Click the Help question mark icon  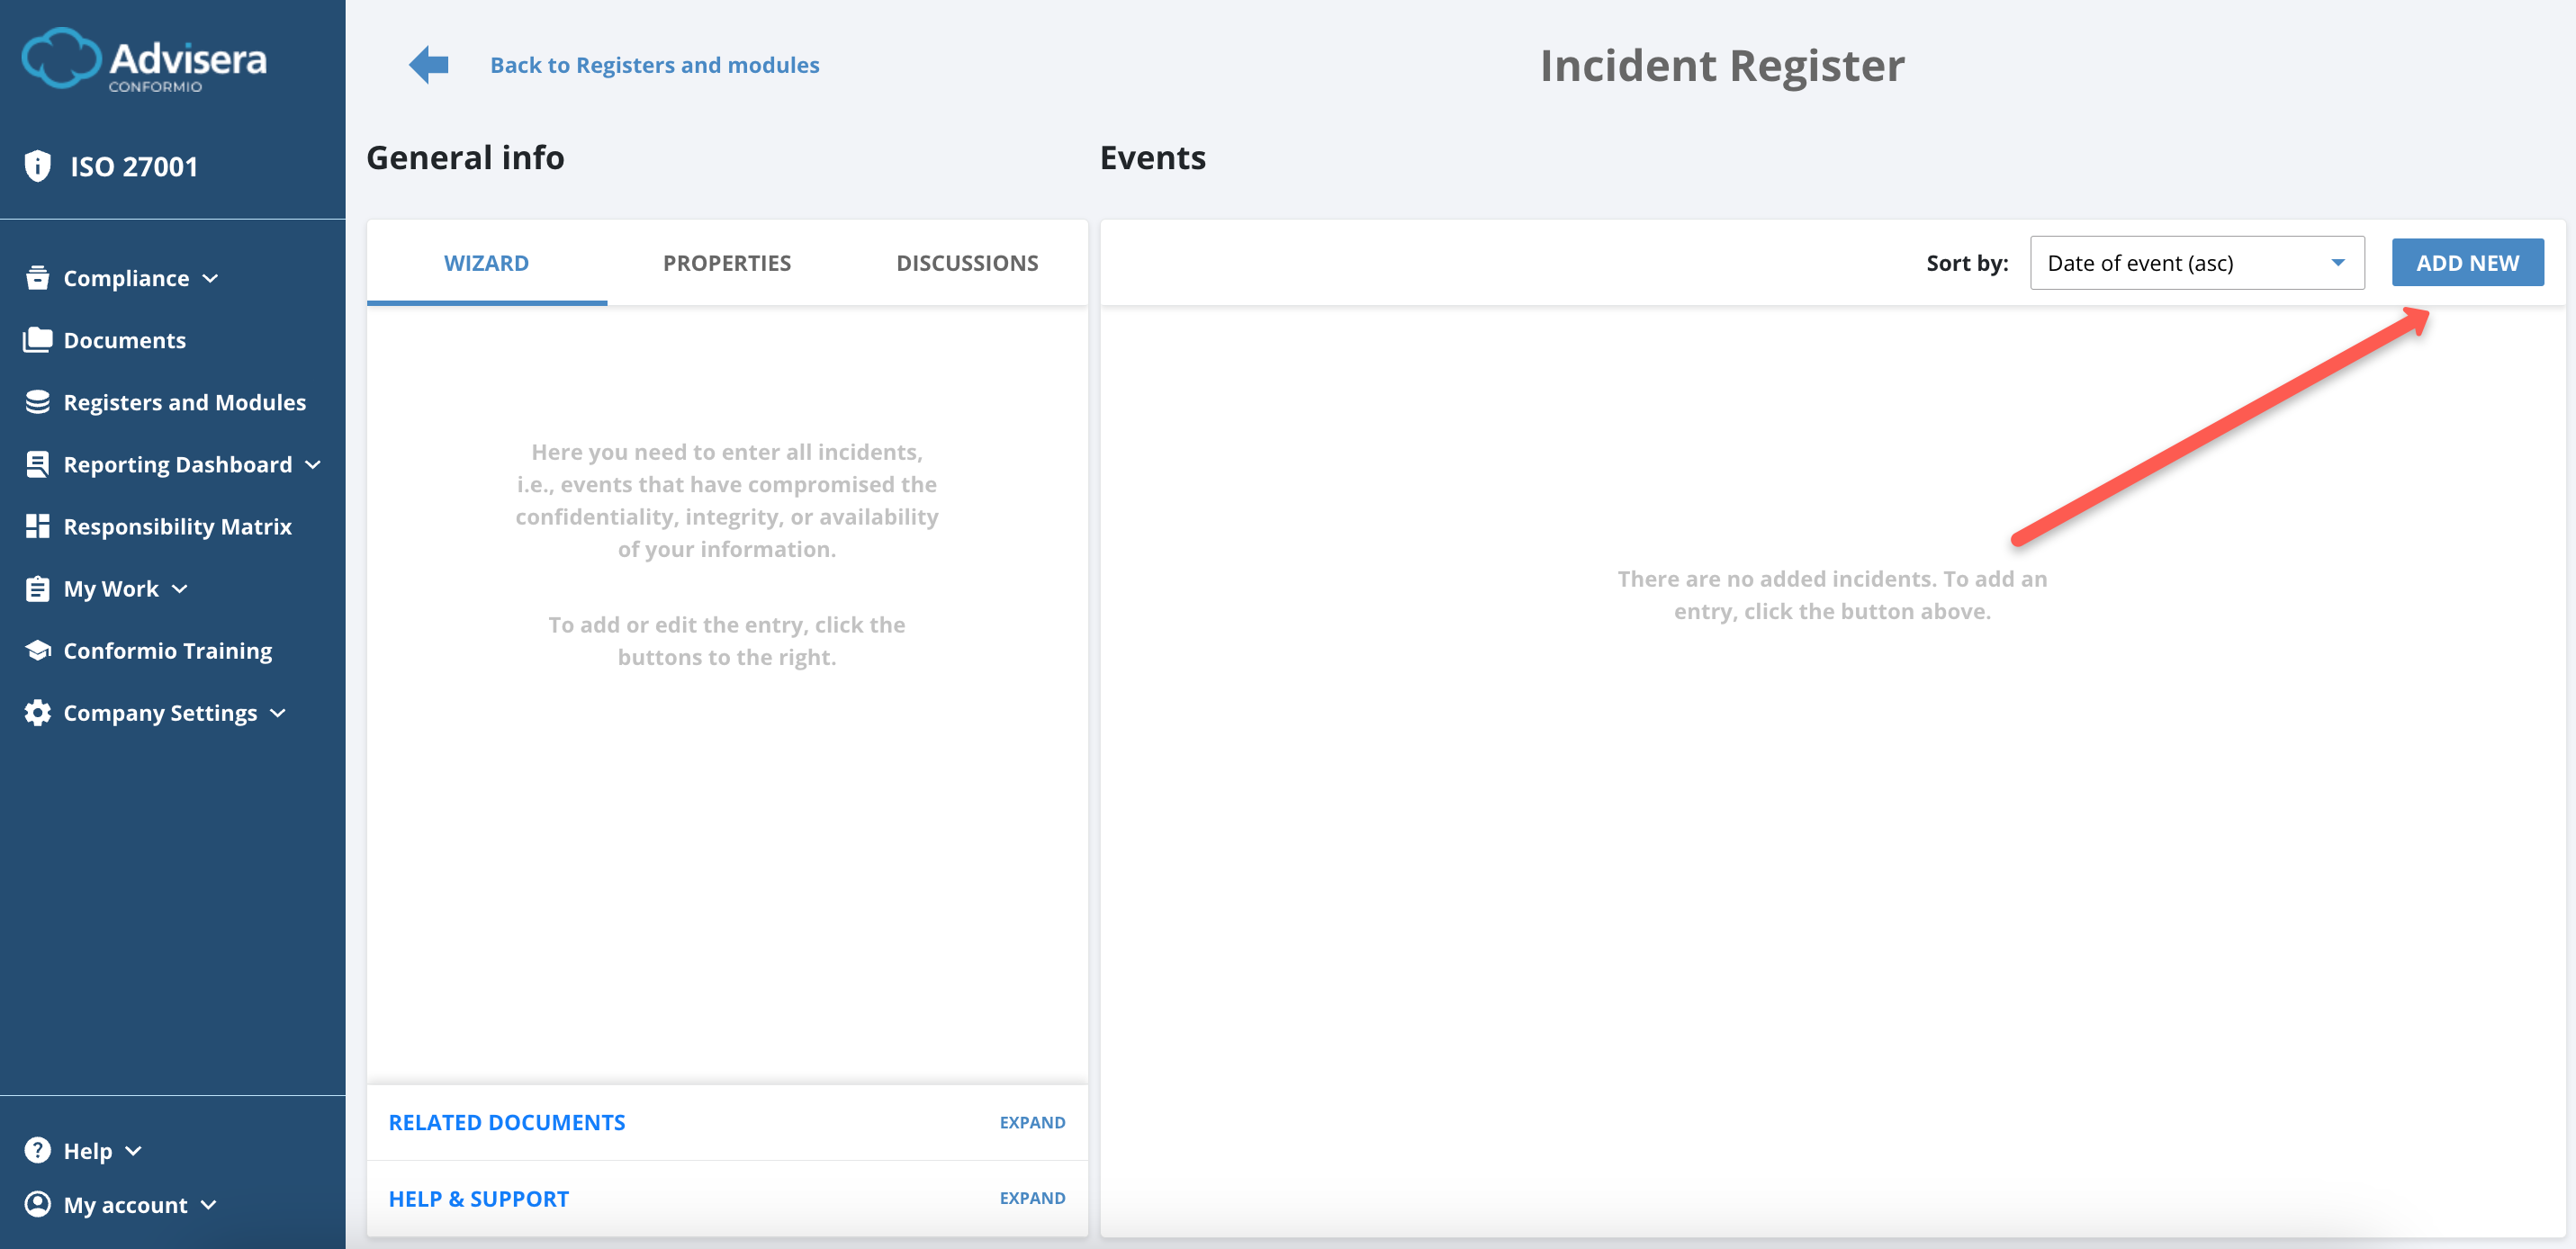37,1150
